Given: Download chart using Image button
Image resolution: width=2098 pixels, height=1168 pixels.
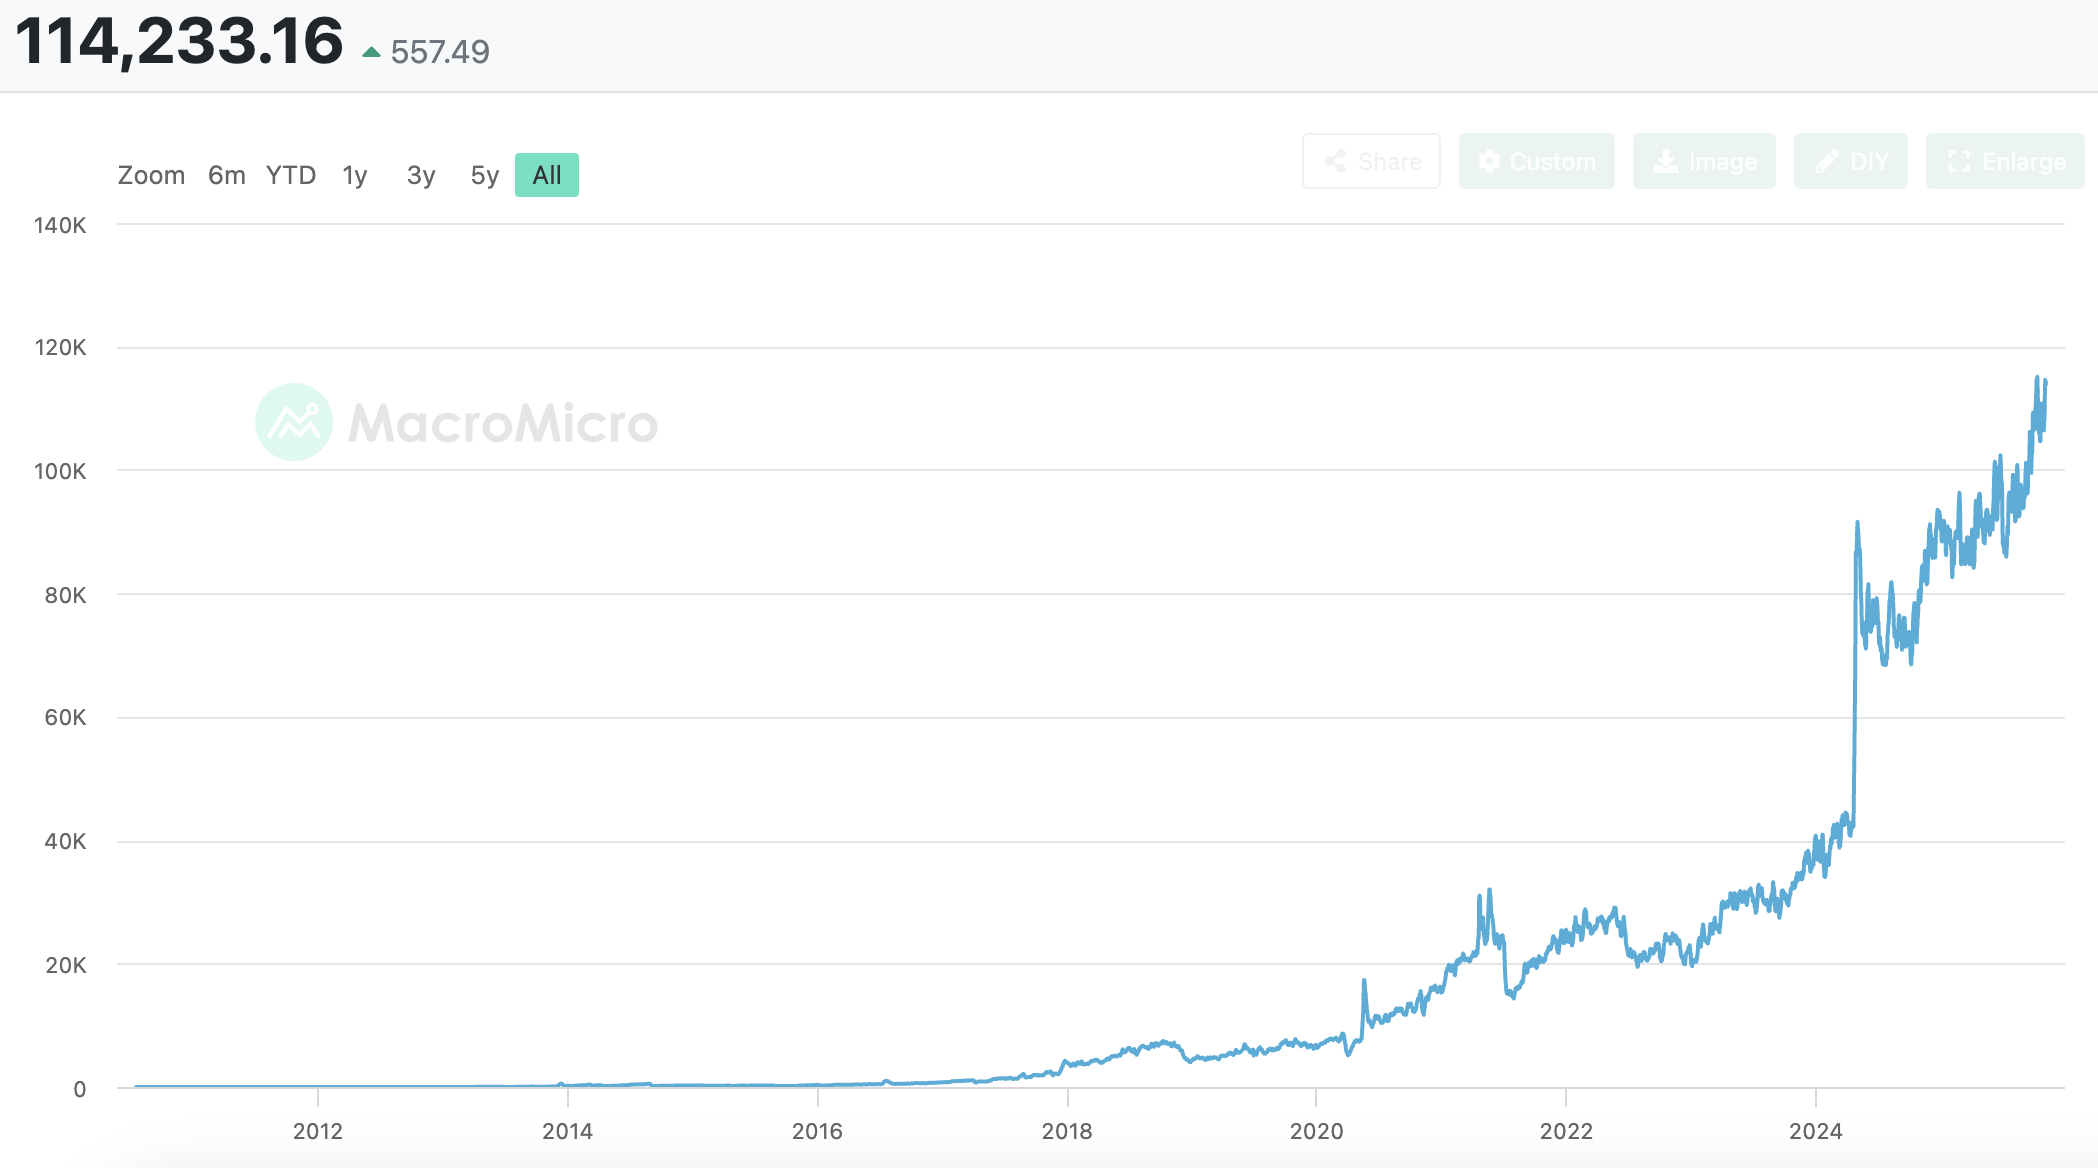Looking at the screenshot, I should pyautogui.click(x=1704, y=161).
